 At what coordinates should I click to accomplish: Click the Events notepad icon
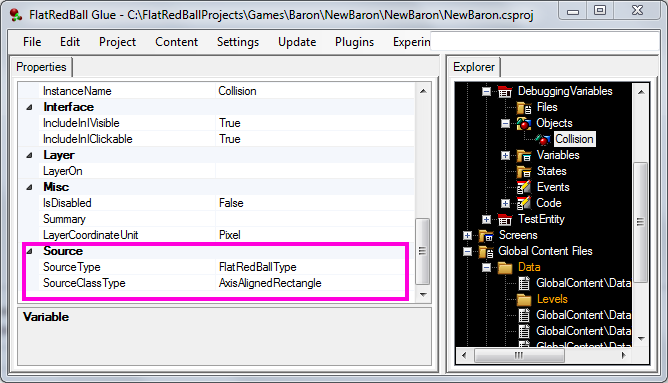(524, 187)
